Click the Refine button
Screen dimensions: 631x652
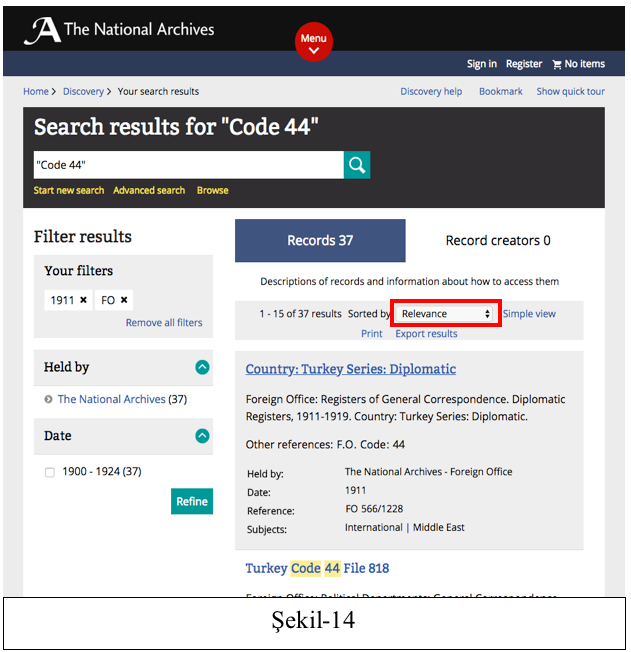tap(192, 501)
